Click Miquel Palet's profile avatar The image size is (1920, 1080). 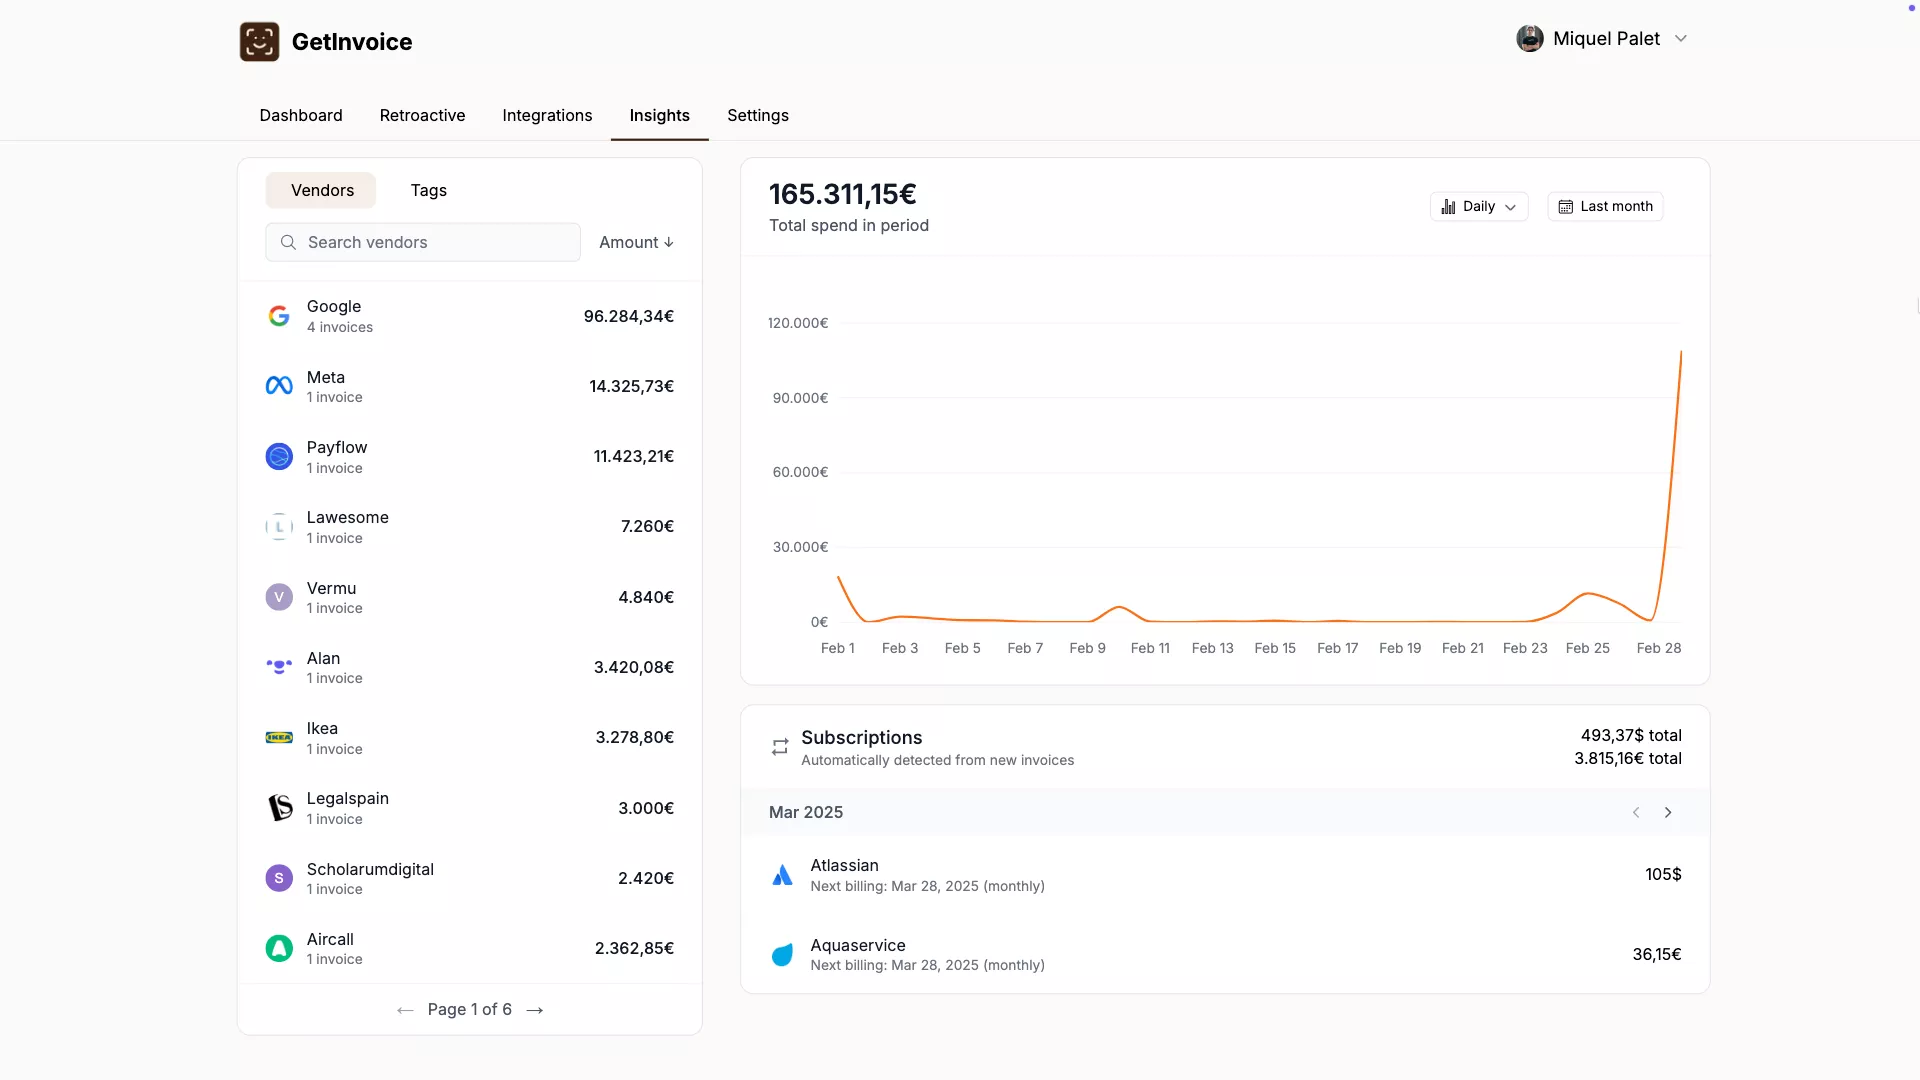(1529, 39)
